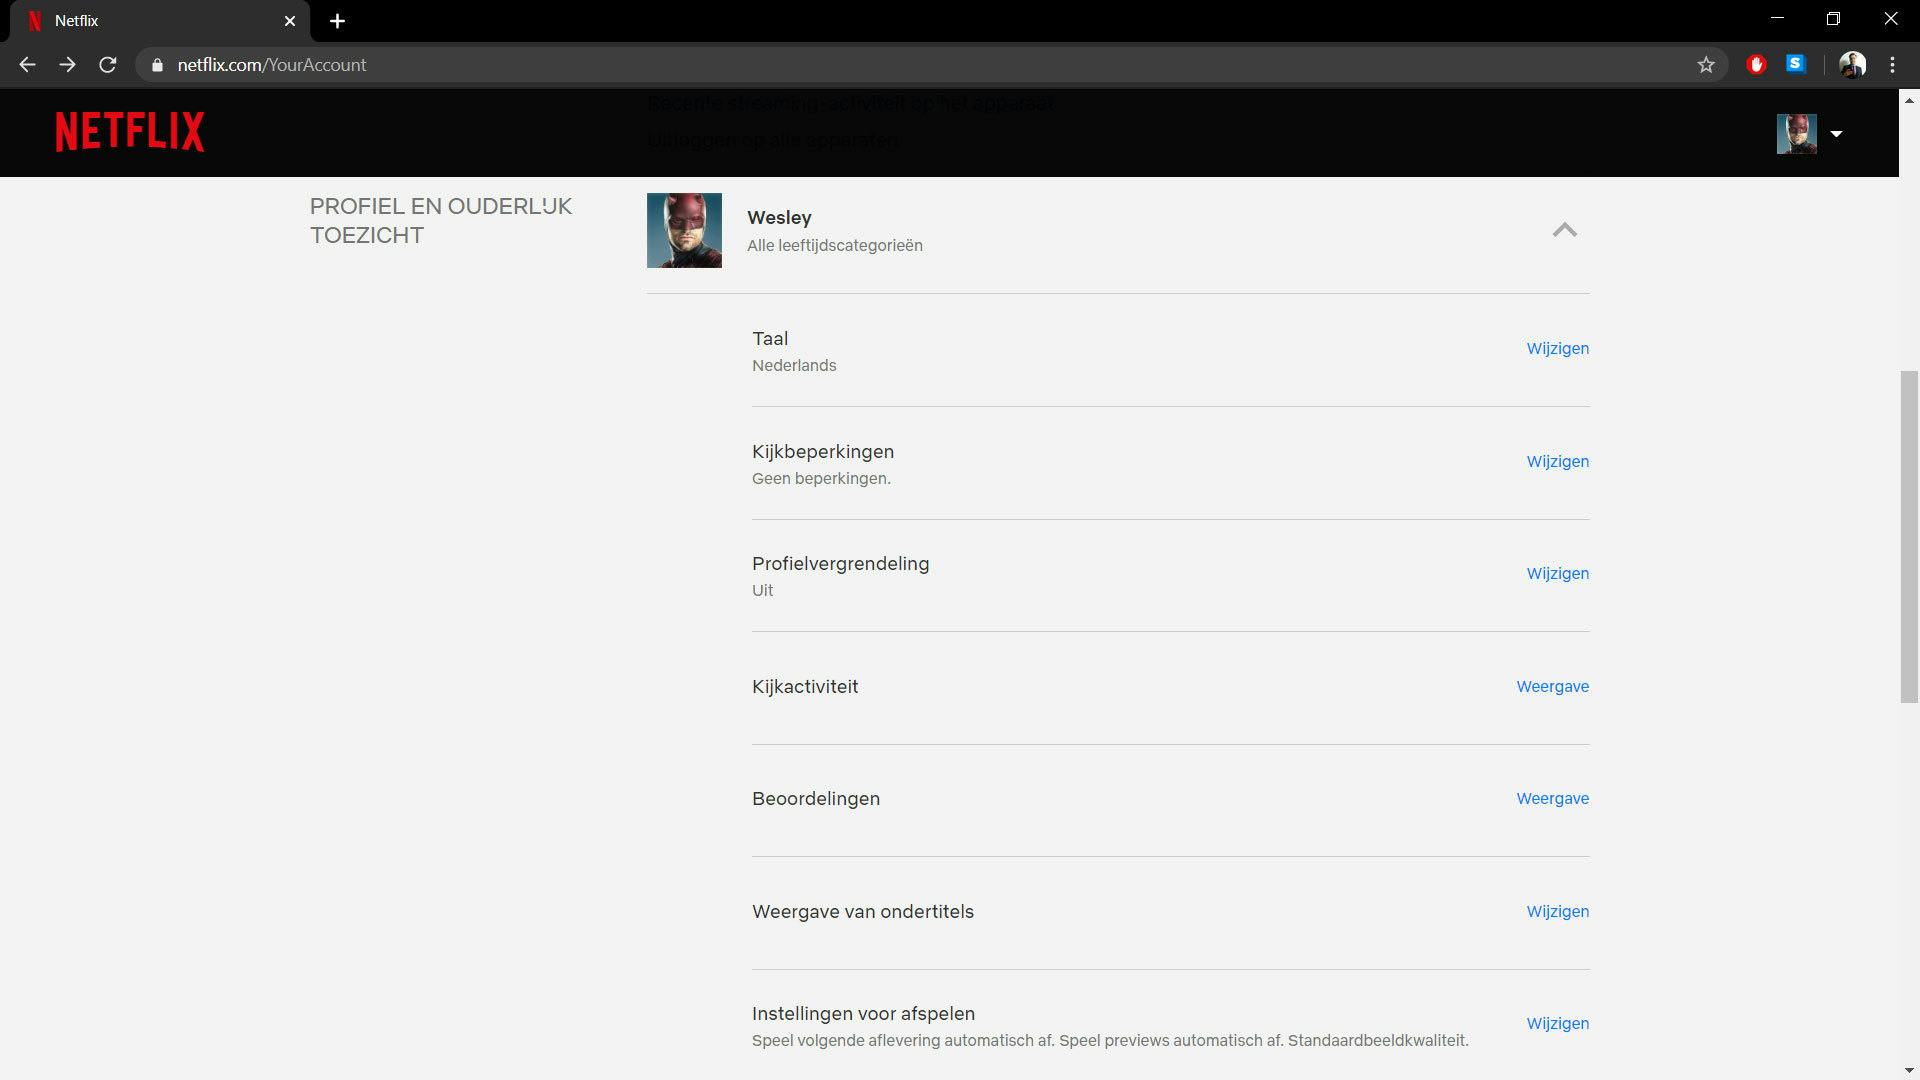Click the browser forward arrow
This screenshot has width=1920, height=1080.
click(x=67, y=65)
